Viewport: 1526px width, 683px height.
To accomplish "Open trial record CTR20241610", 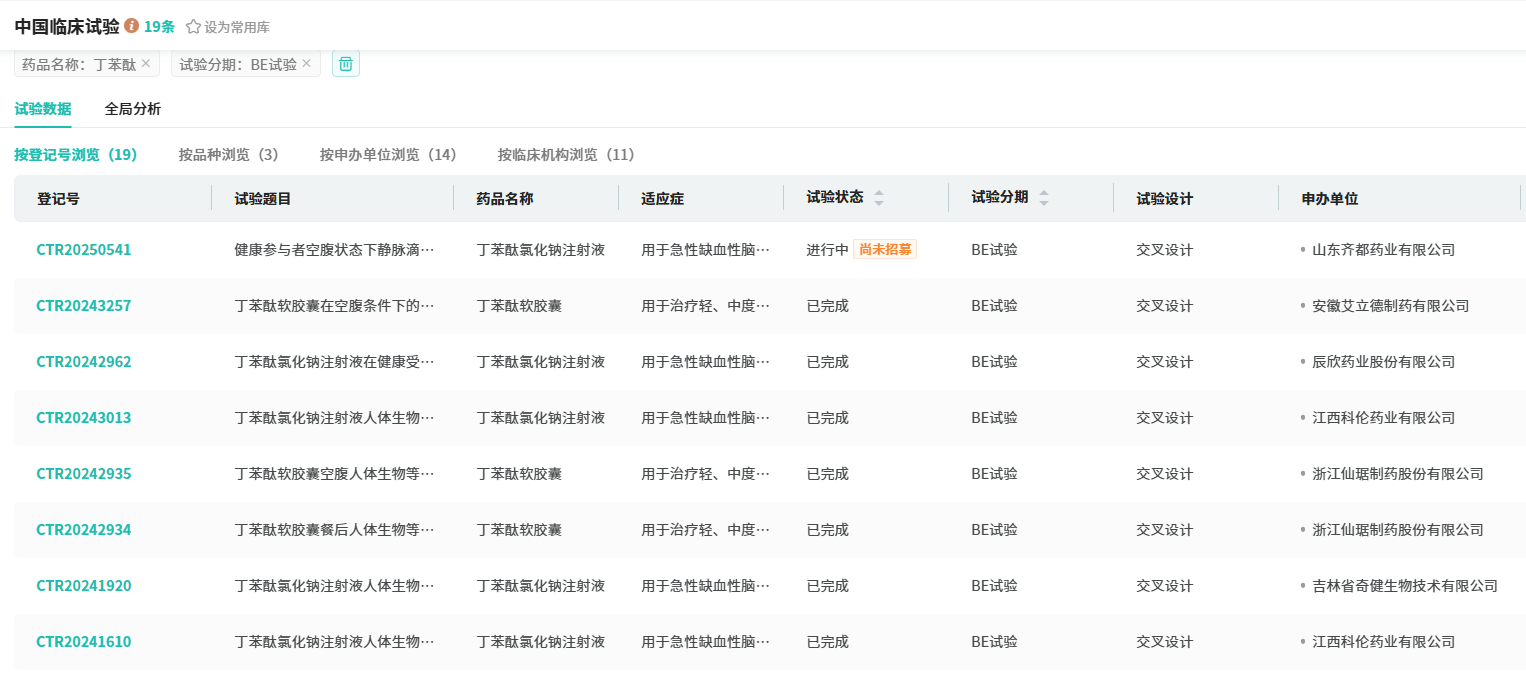I will tap(84, 642).
